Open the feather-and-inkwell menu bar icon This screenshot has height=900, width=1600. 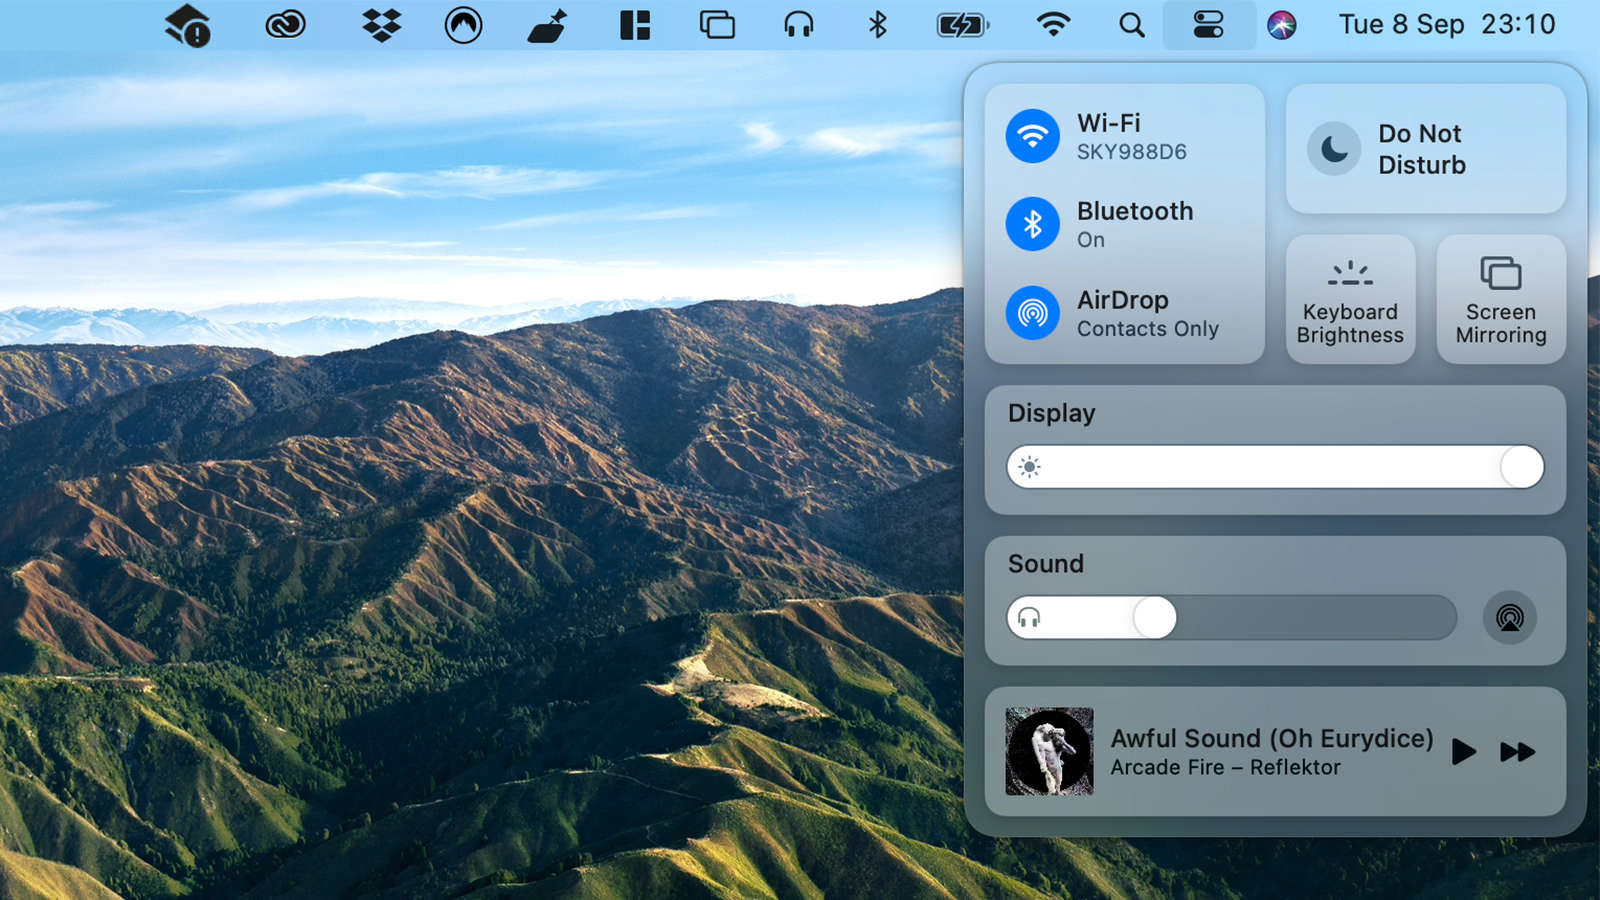pos(547,25)
